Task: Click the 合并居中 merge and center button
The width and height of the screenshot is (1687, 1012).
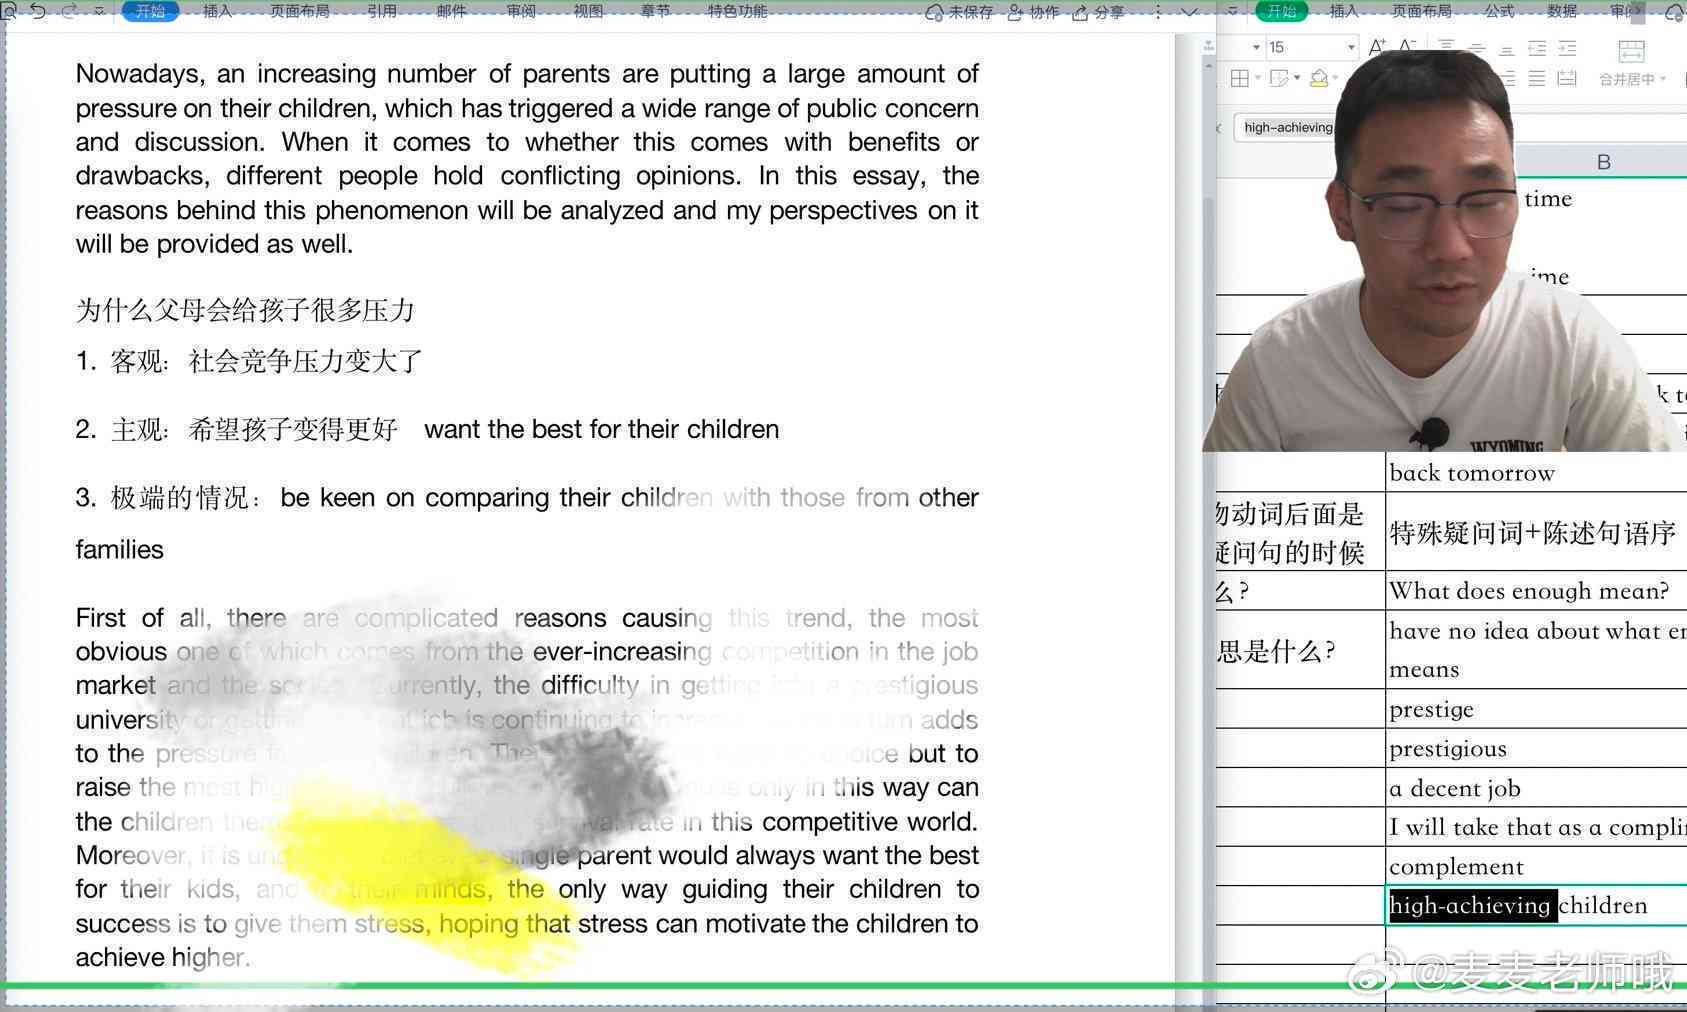Action: [x=1626, y=79]
